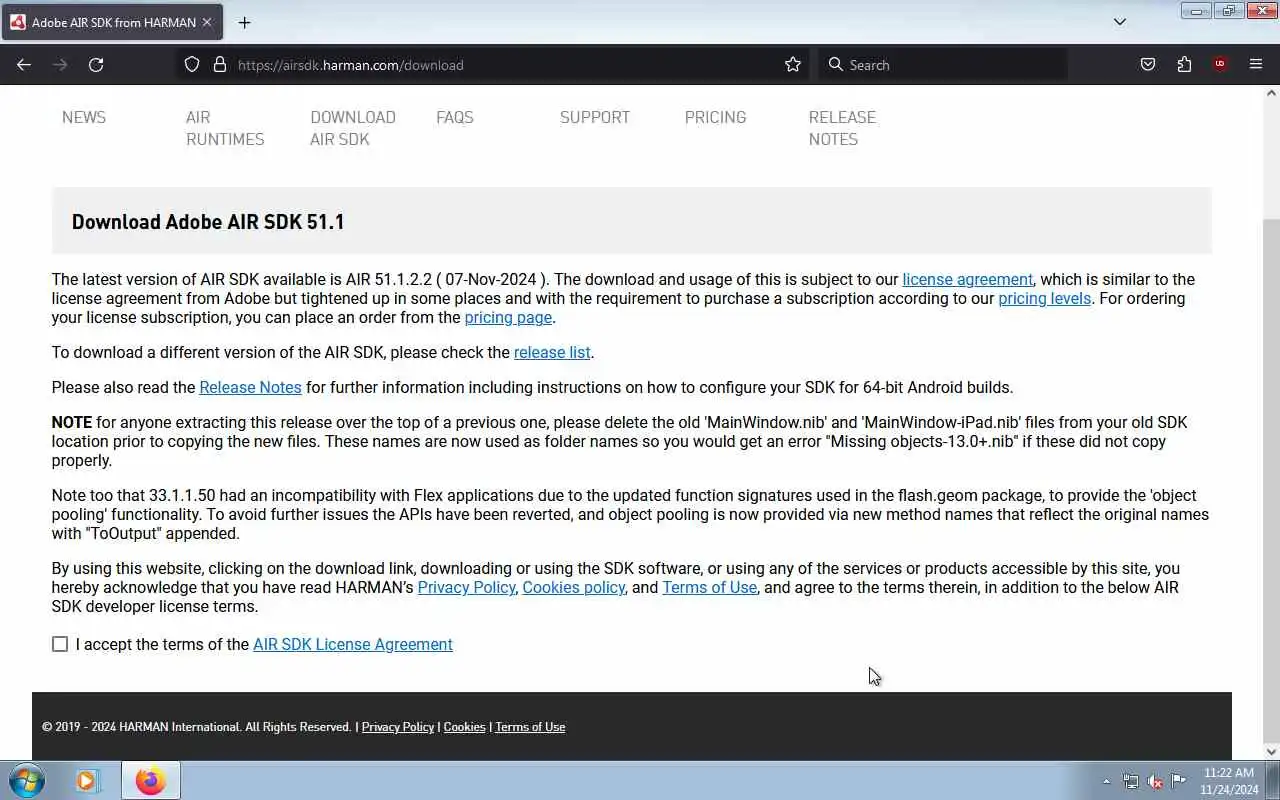Open the footer Privacy Policy link
The height and width of the screenshot is (800, 1280).
(398, 727)
